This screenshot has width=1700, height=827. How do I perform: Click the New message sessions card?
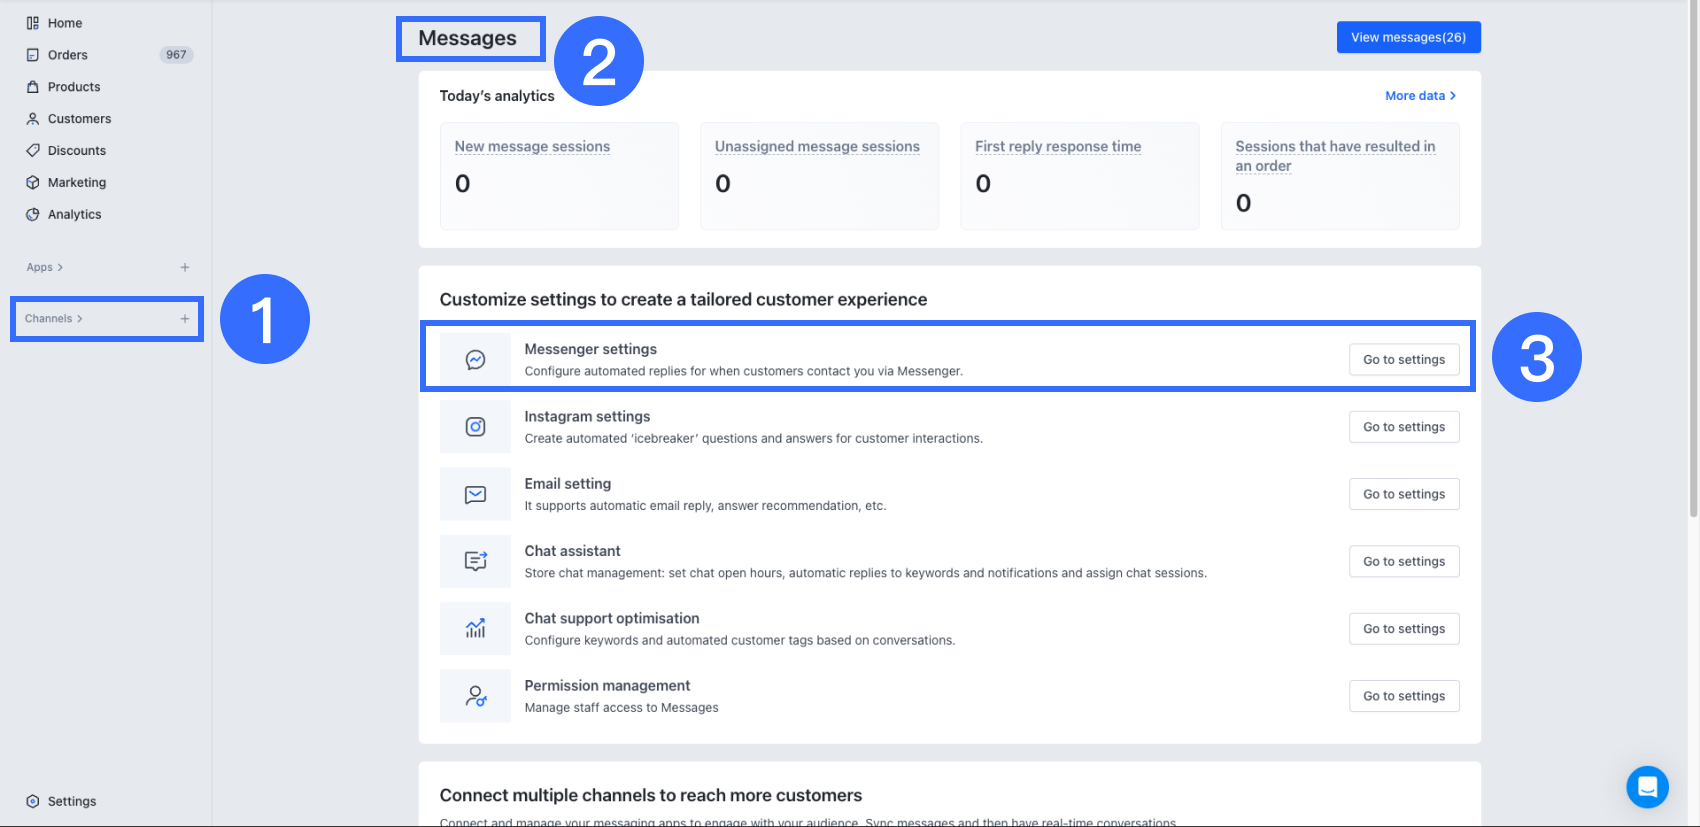[559, 176]
